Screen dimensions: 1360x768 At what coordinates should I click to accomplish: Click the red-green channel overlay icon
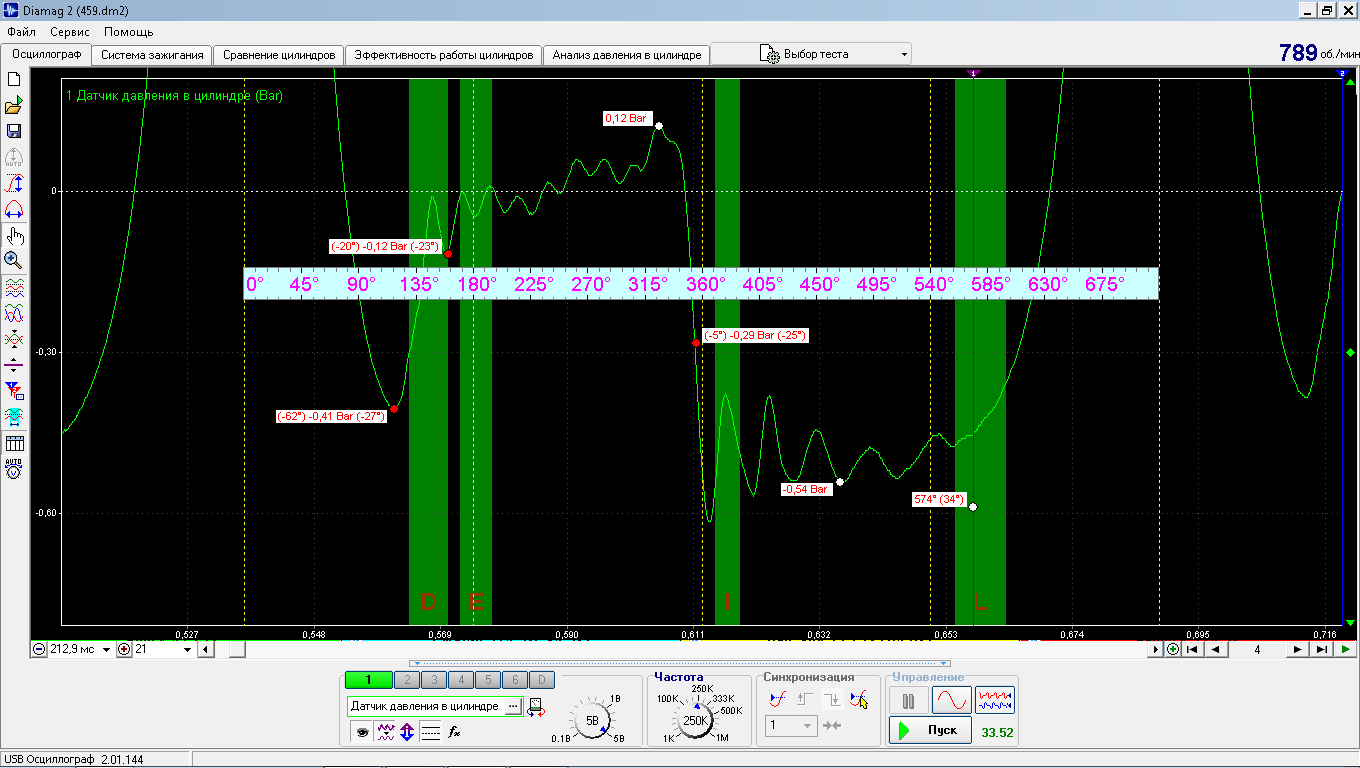14,288
